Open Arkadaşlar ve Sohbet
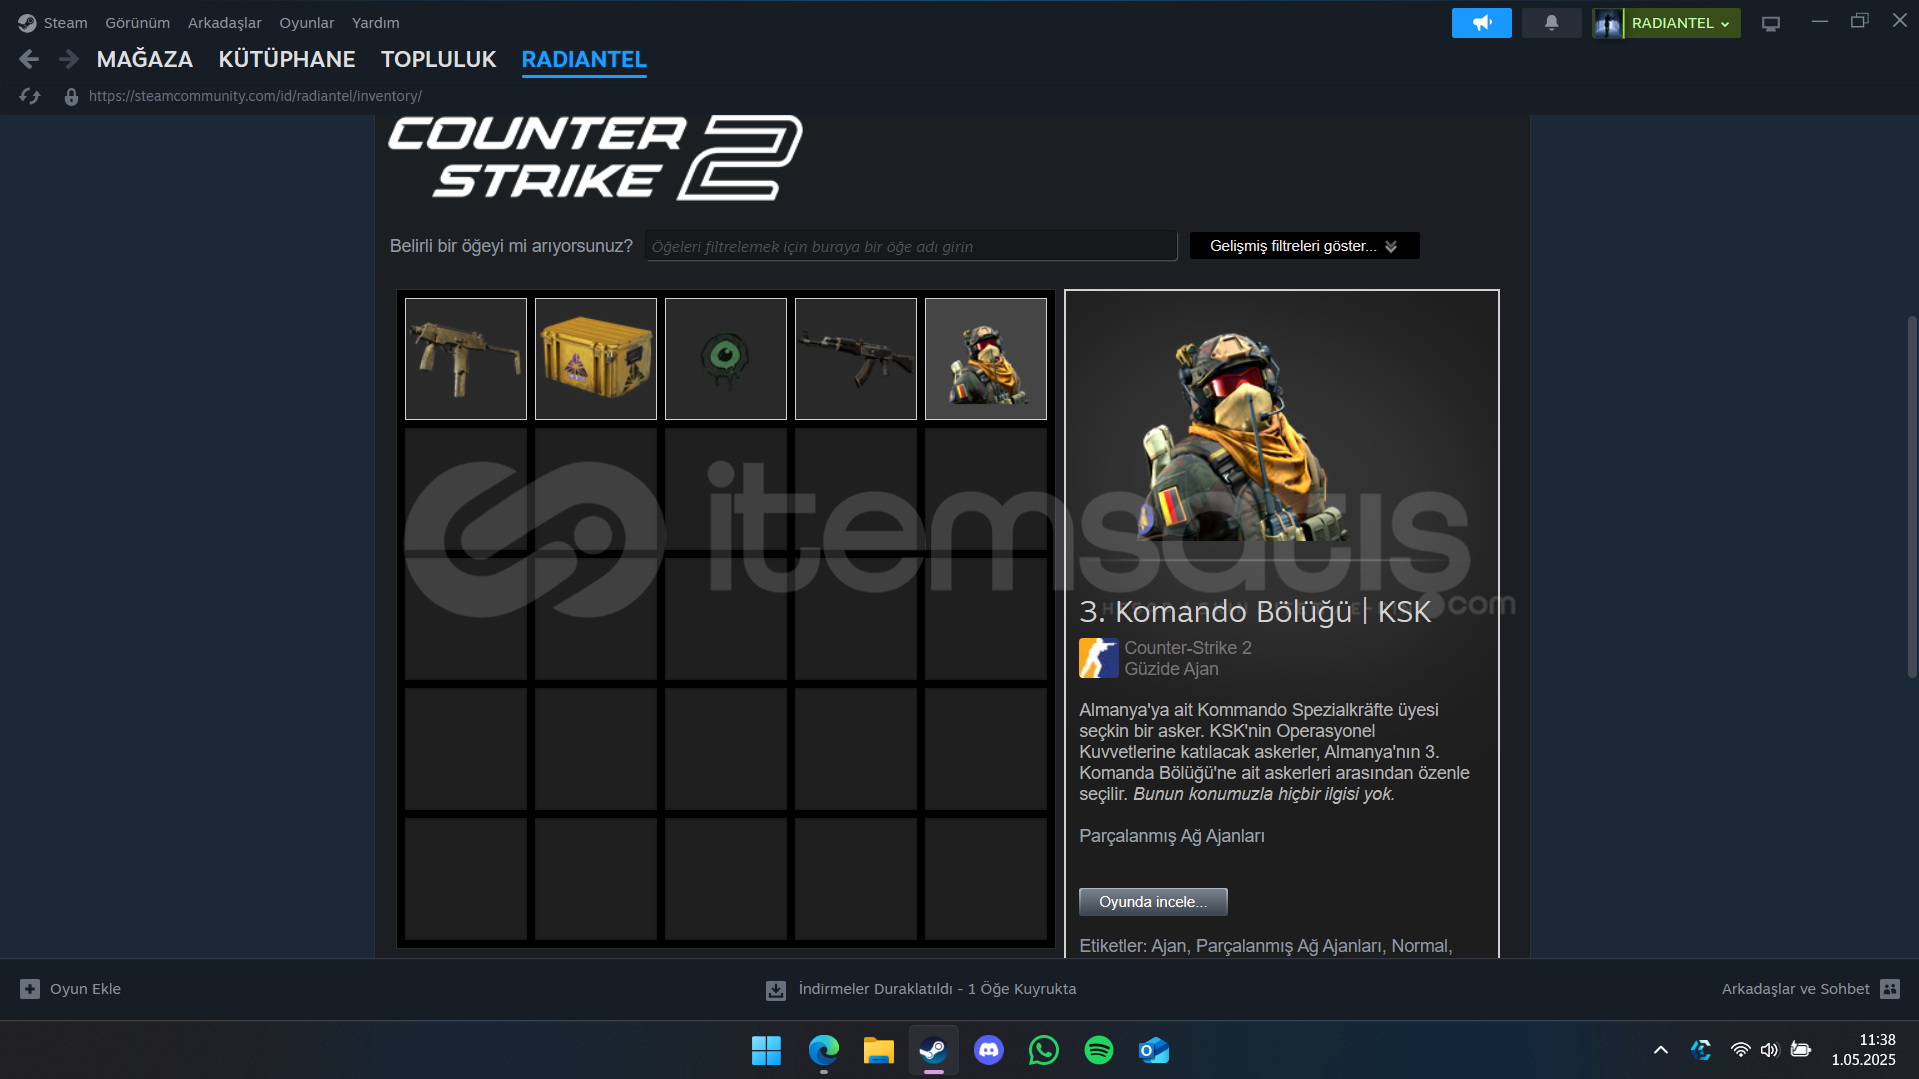The image size is (1919, 1079). (x=1795, y=989)
